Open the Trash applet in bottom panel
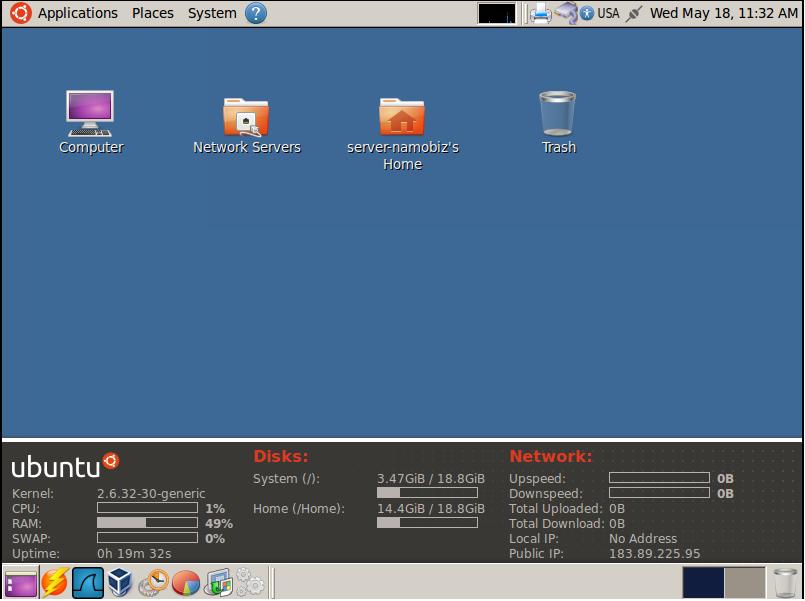The width and height of the screenshot is (805, 601). coord(785,584)
